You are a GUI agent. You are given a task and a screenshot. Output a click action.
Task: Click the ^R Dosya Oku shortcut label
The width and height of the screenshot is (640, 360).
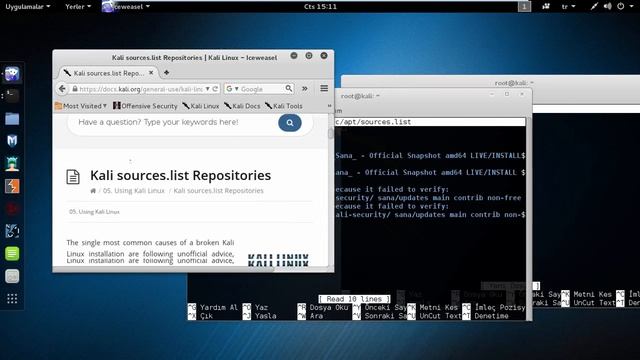[322, 307]
